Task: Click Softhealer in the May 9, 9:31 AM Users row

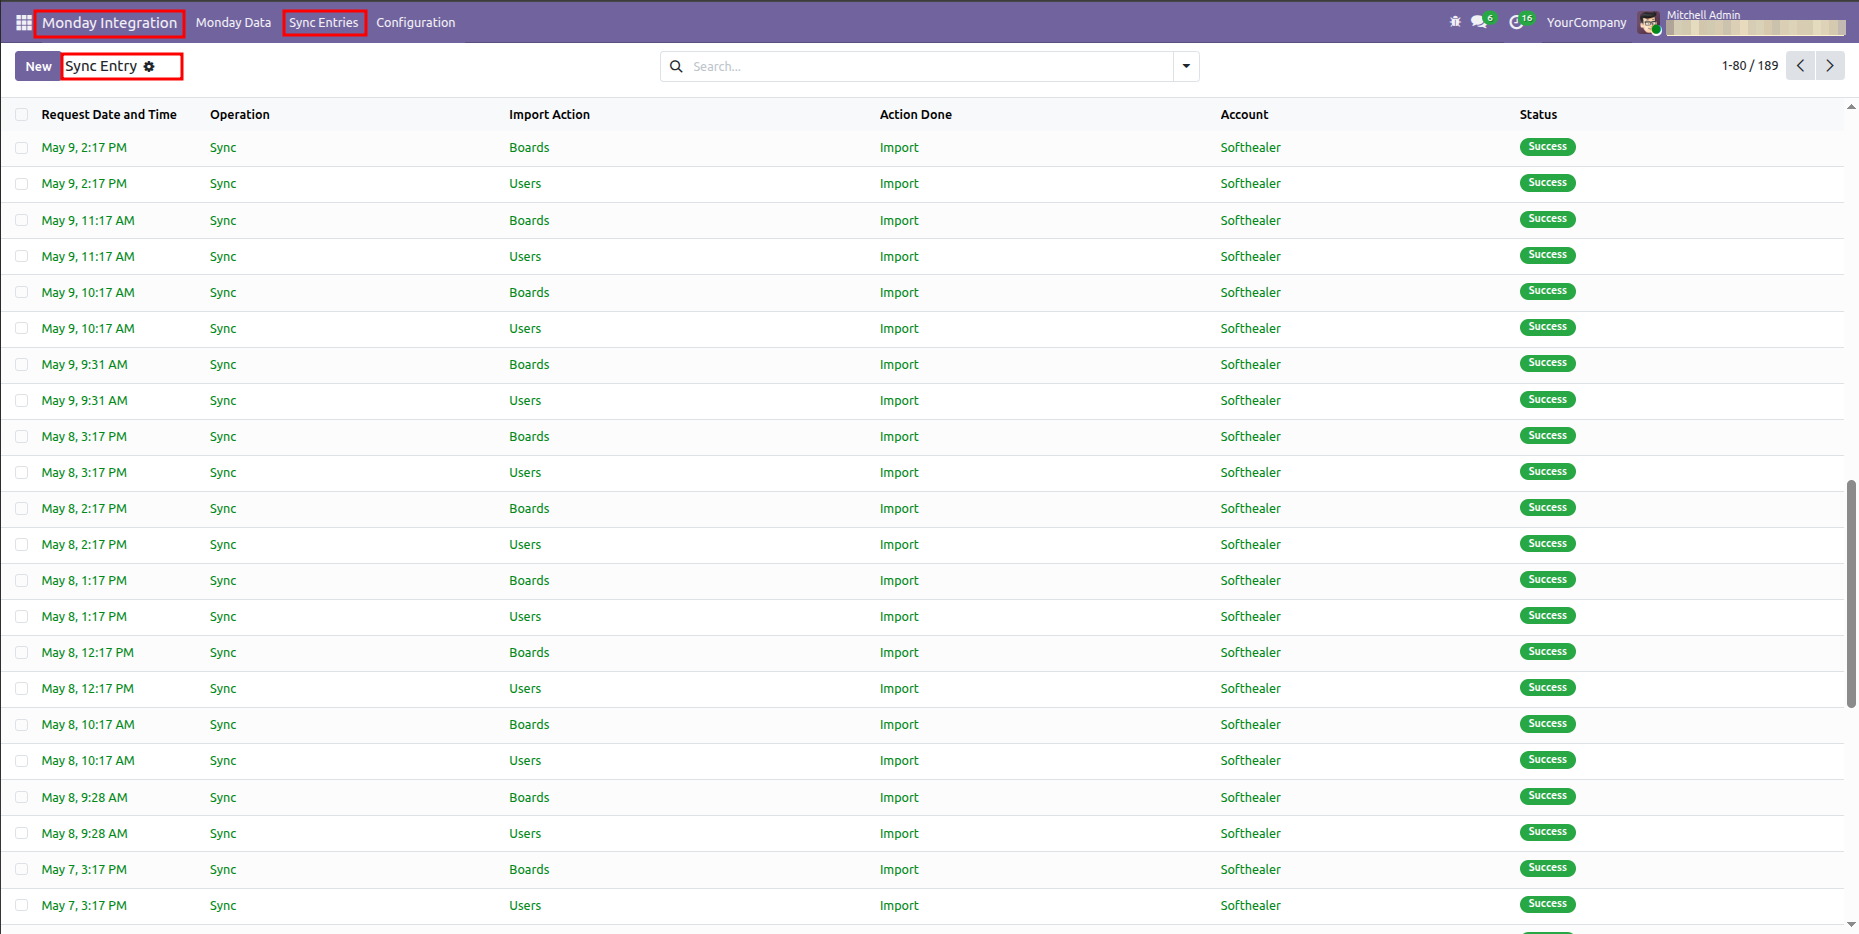Action: (1250, 401)
